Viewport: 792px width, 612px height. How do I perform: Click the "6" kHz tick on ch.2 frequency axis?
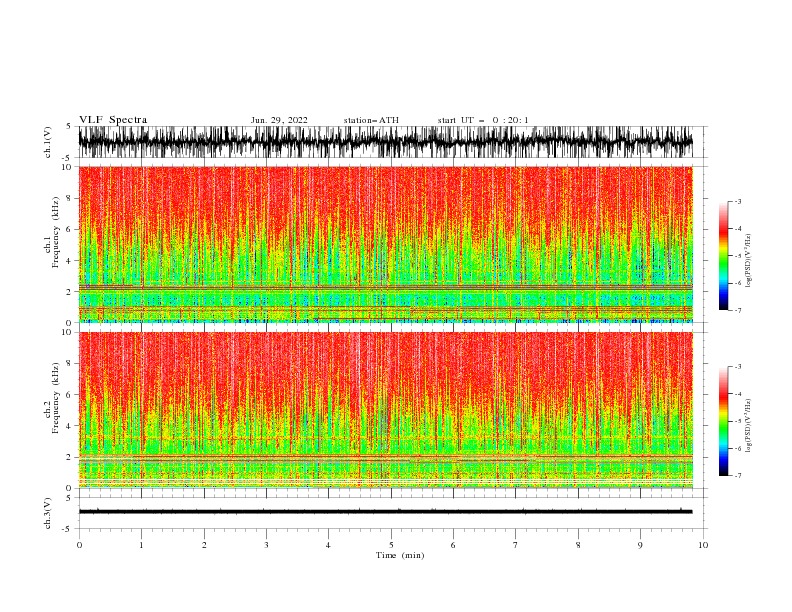point(71,395)
